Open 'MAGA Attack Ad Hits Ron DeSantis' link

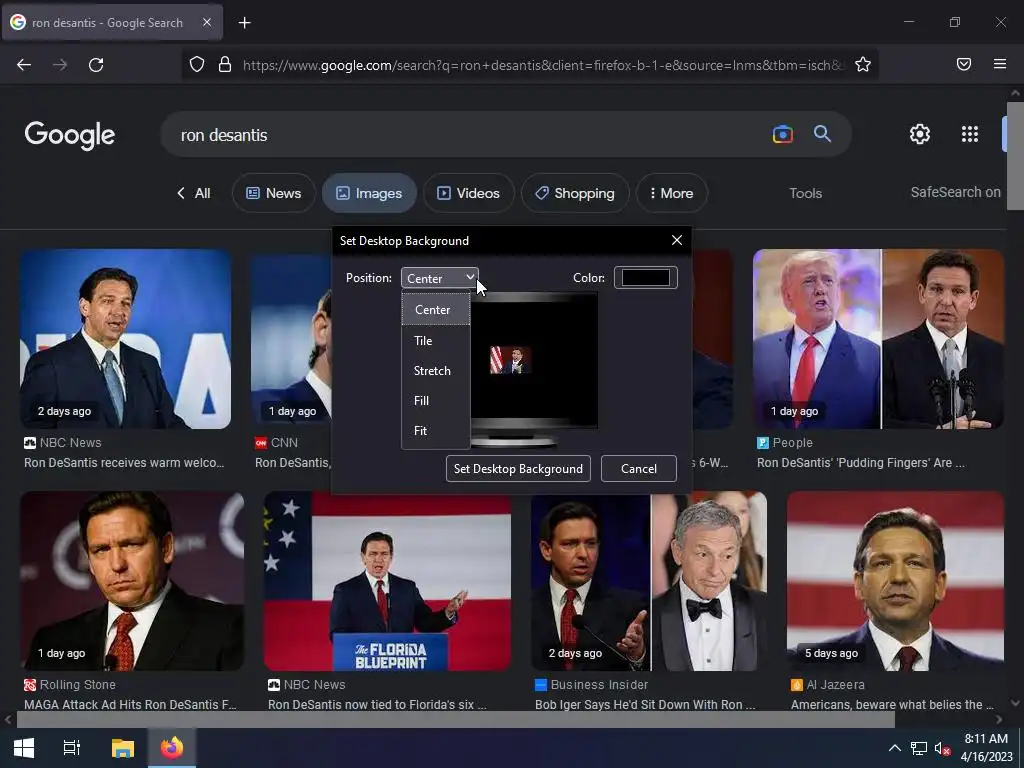point(130,705)
